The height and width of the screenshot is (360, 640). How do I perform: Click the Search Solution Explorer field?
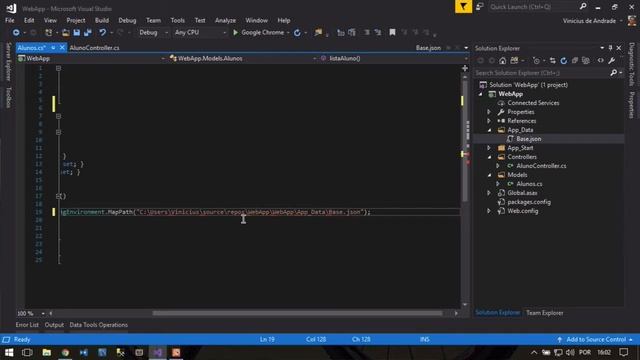541,73
